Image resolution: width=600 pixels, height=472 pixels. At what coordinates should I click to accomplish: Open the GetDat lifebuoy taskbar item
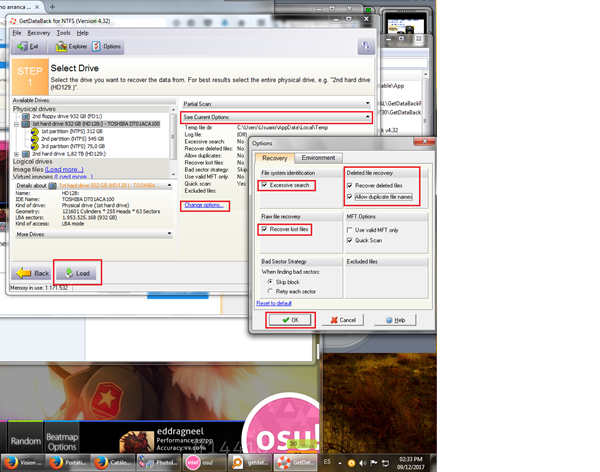pyautogui.click(x=295, y=462)
